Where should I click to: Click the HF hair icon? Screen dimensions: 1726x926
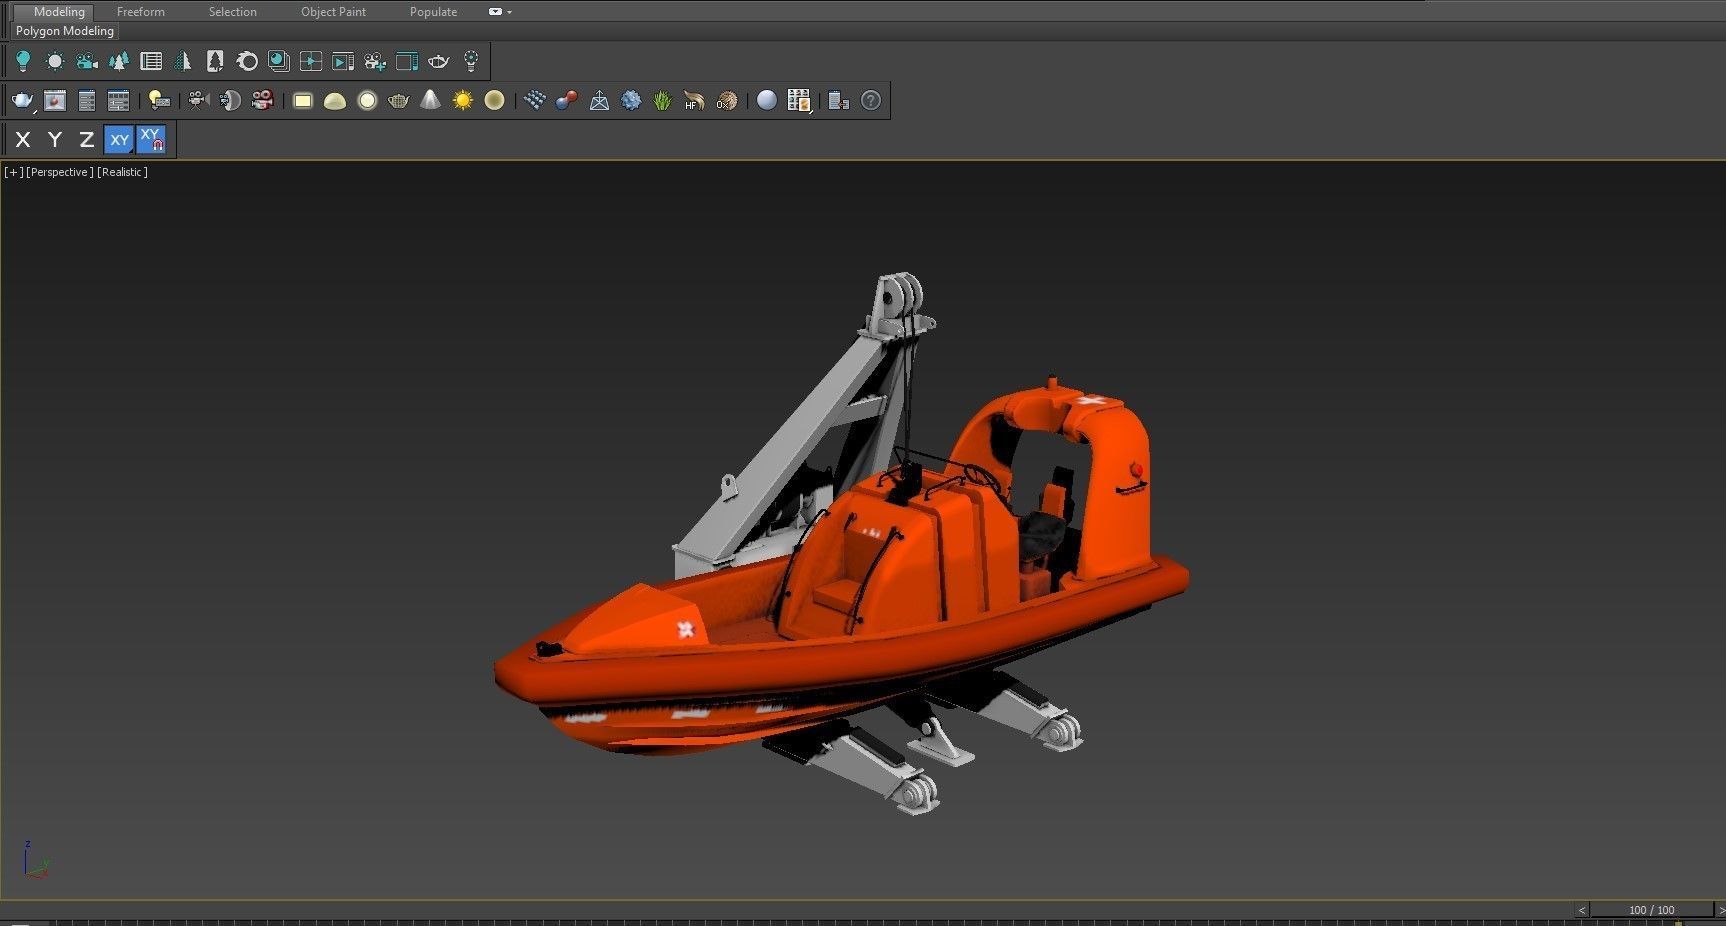point(695,100)
